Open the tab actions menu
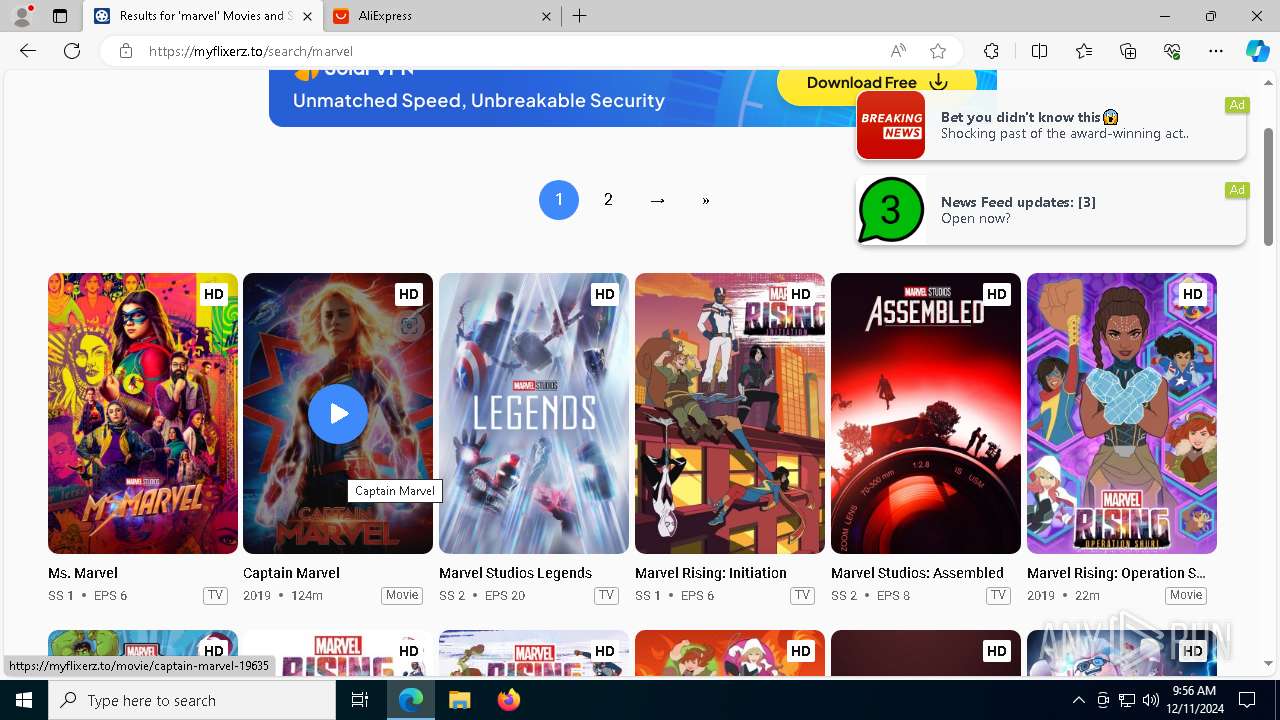The height and width of the screenshot is (720, 1280). [x=60, y=16]
